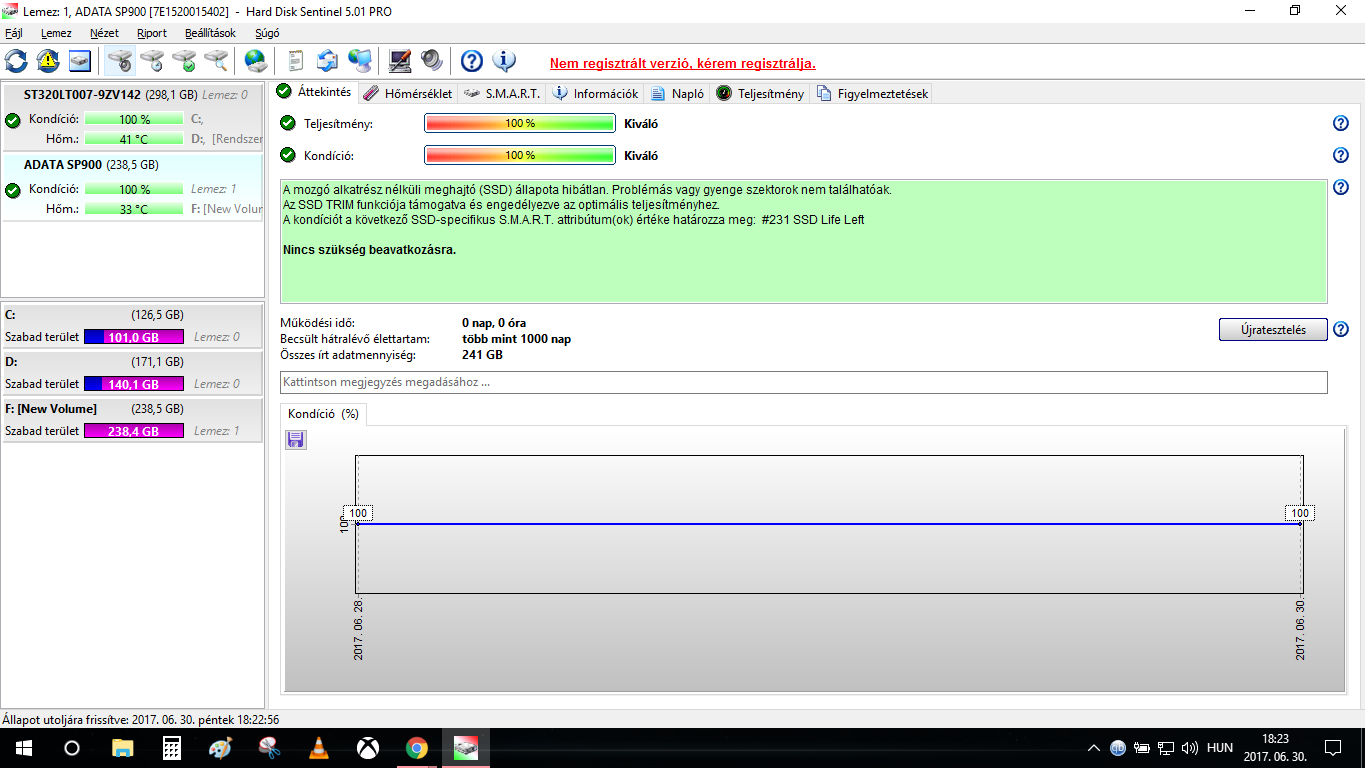Image resolution: width=1365 pixels, height=768 pixels.
Task: Click the blue refresh arrows toolbar icon
Action: [x=16, y=61]
